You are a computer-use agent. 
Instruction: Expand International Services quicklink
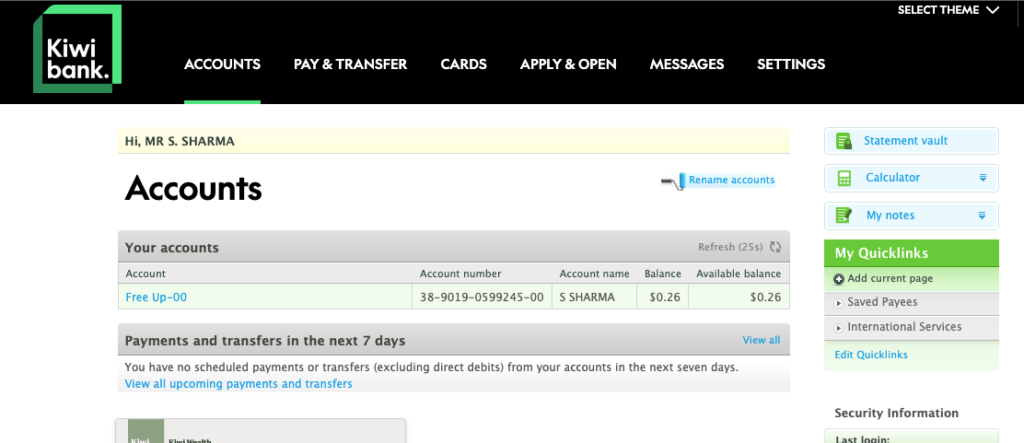coord(903,327)
